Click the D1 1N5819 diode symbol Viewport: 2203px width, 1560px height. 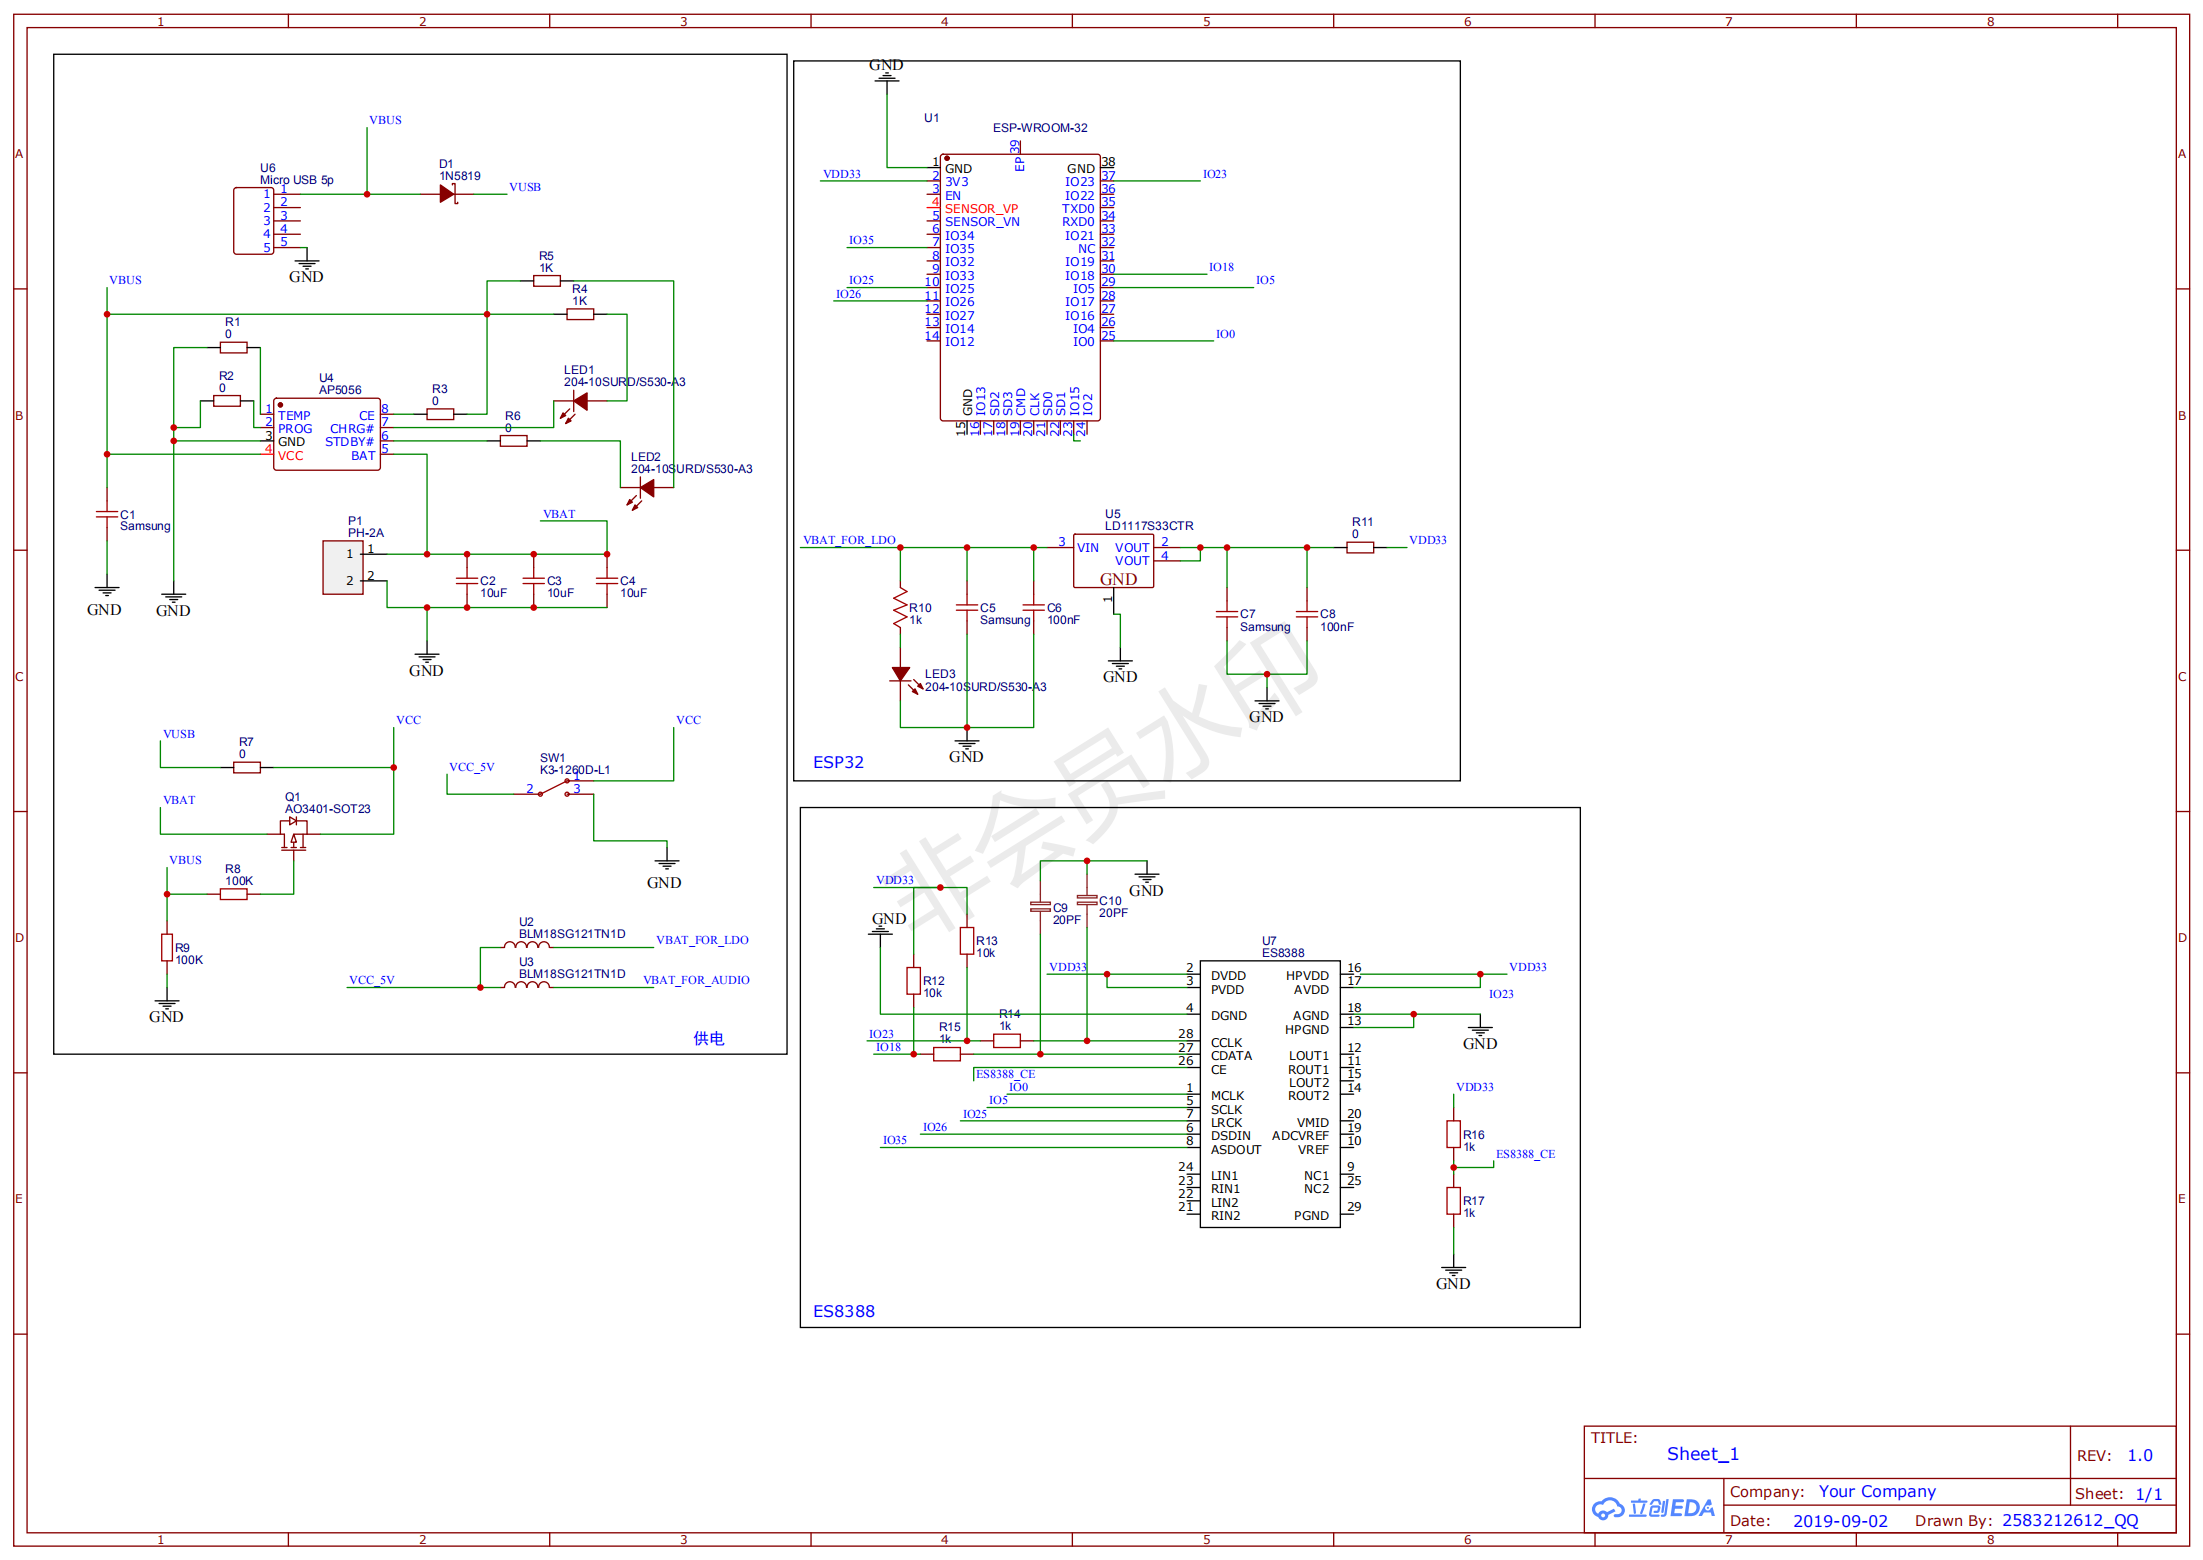[x=448, y=194]
